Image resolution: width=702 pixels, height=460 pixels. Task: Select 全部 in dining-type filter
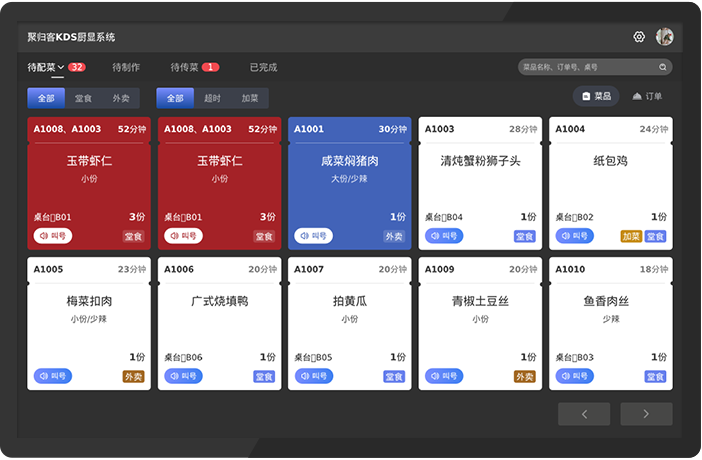[46, 98]
